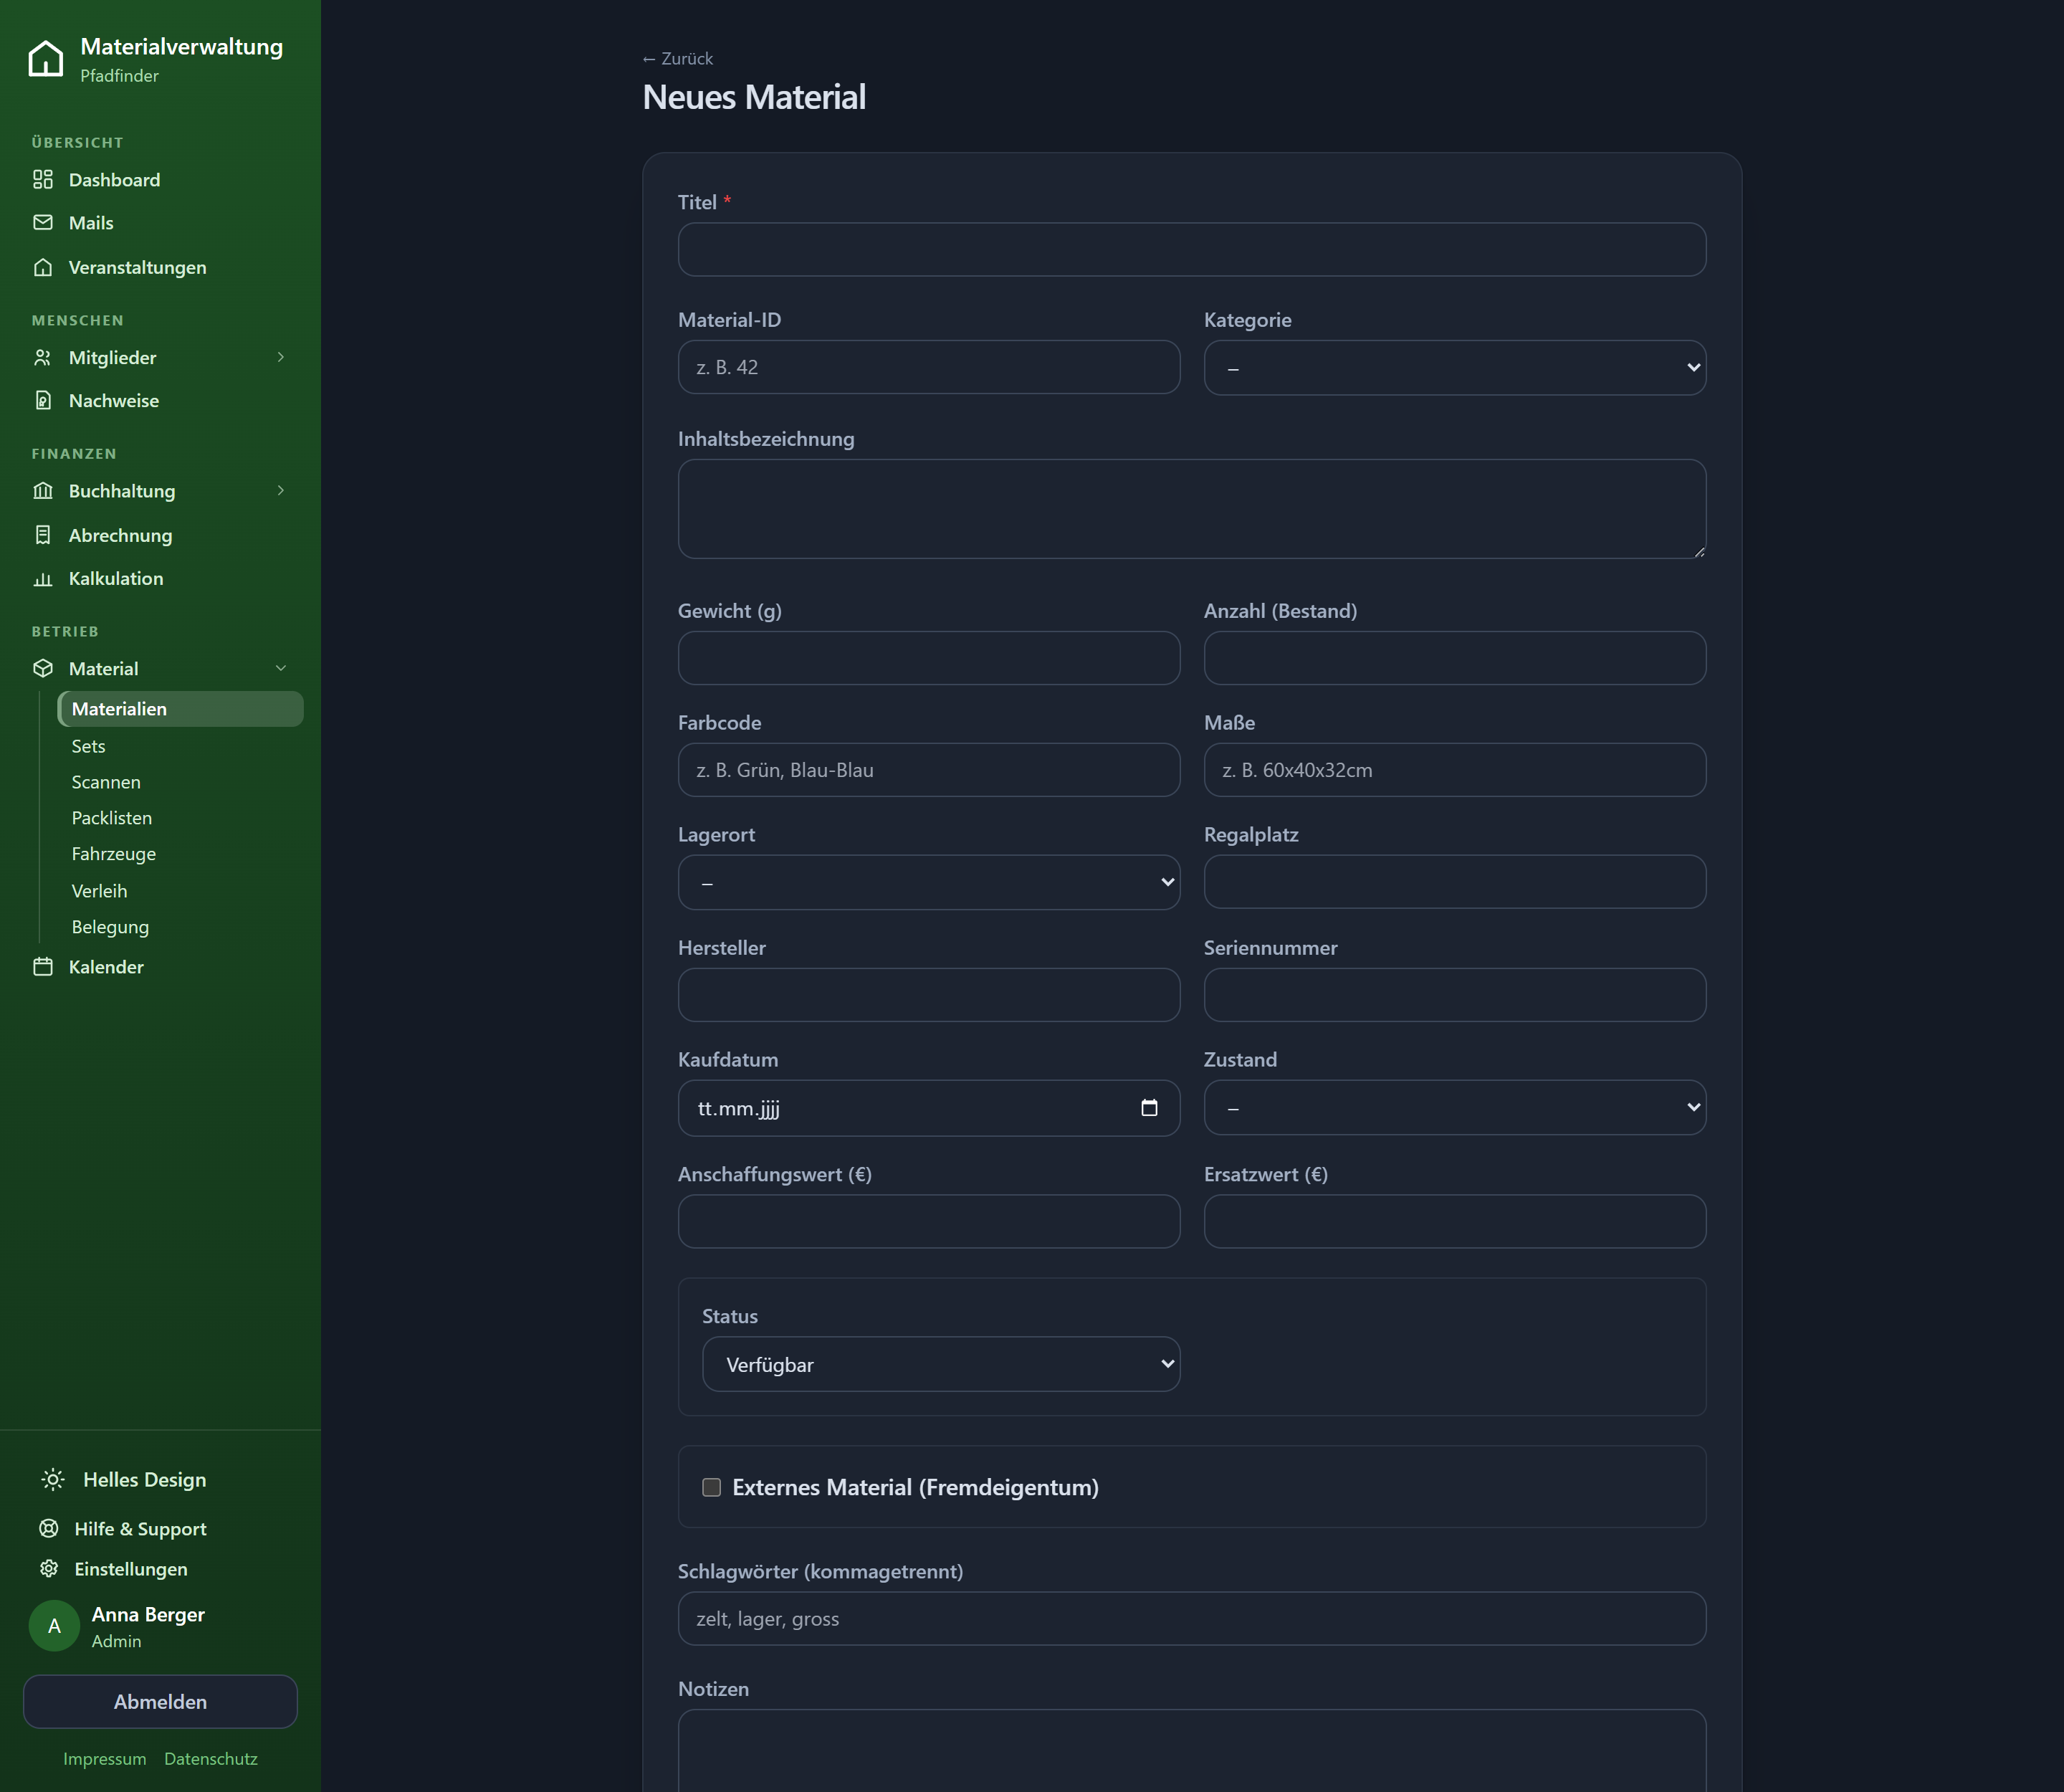Select the Belegung submenu item
Viewport: 2064px width, 1792px height.
pyautogui.click(x=180, y=927)
